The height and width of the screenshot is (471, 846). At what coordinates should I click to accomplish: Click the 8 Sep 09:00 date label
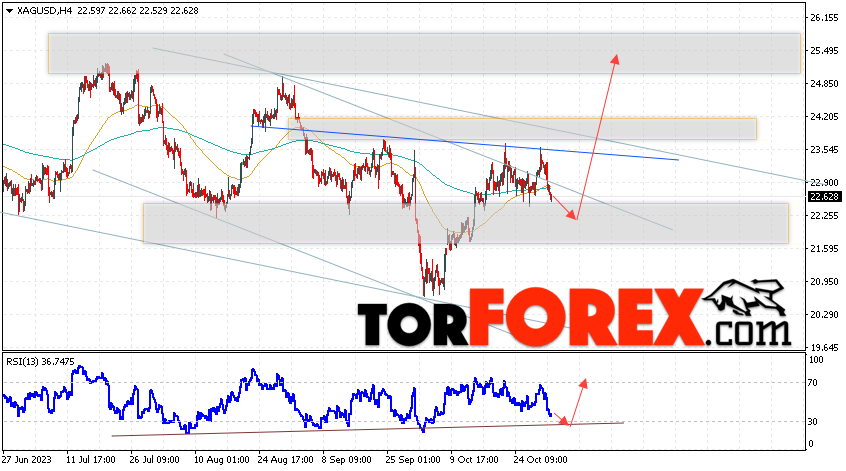click(346, 460)
